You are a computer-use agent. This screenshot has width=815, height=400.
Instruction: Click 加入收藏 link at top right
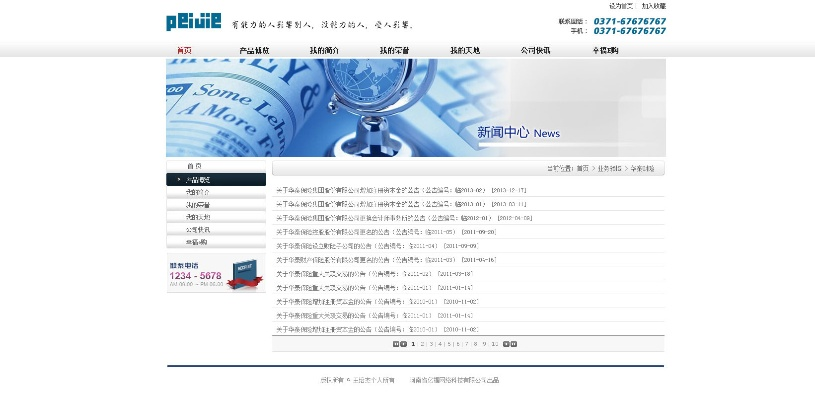[x=653, y=6]
